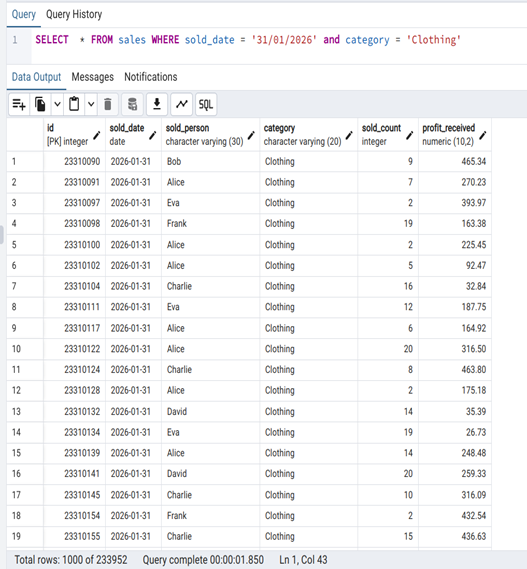Select row number 1 header
Image resolution: width=527 pixels, height=569 pixels.
point(25,161)
